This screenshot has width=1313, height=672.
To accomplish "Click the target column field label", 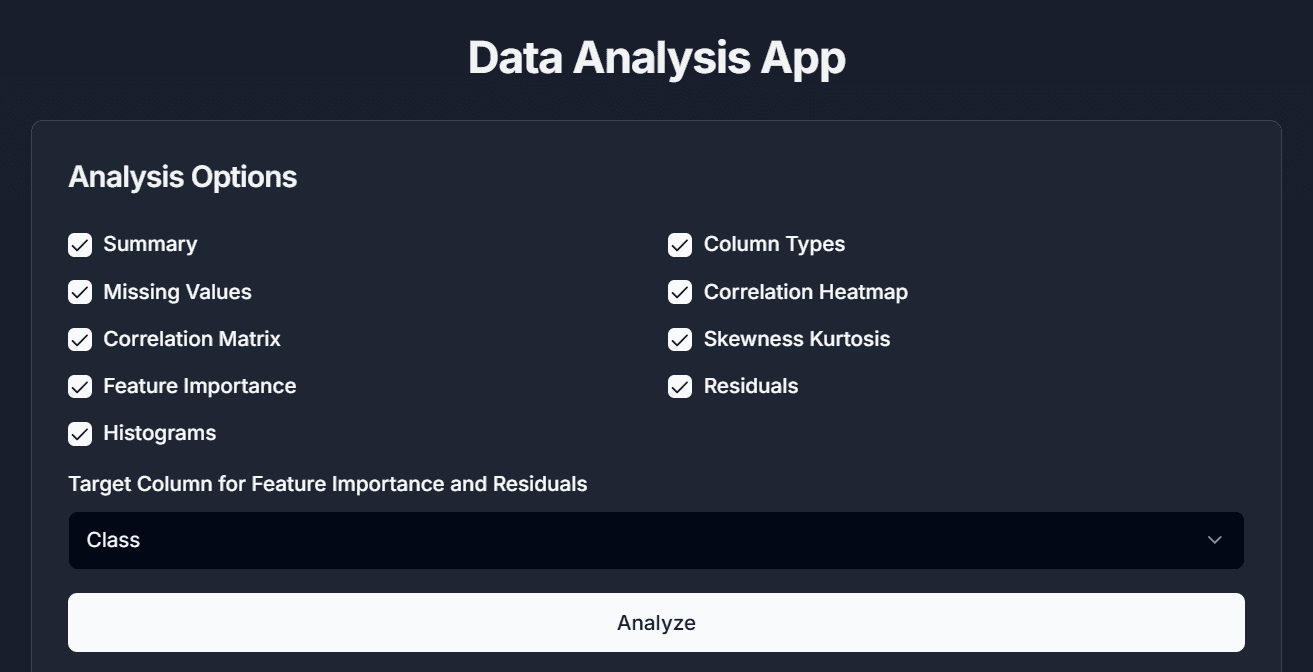I will coord(328,484).
